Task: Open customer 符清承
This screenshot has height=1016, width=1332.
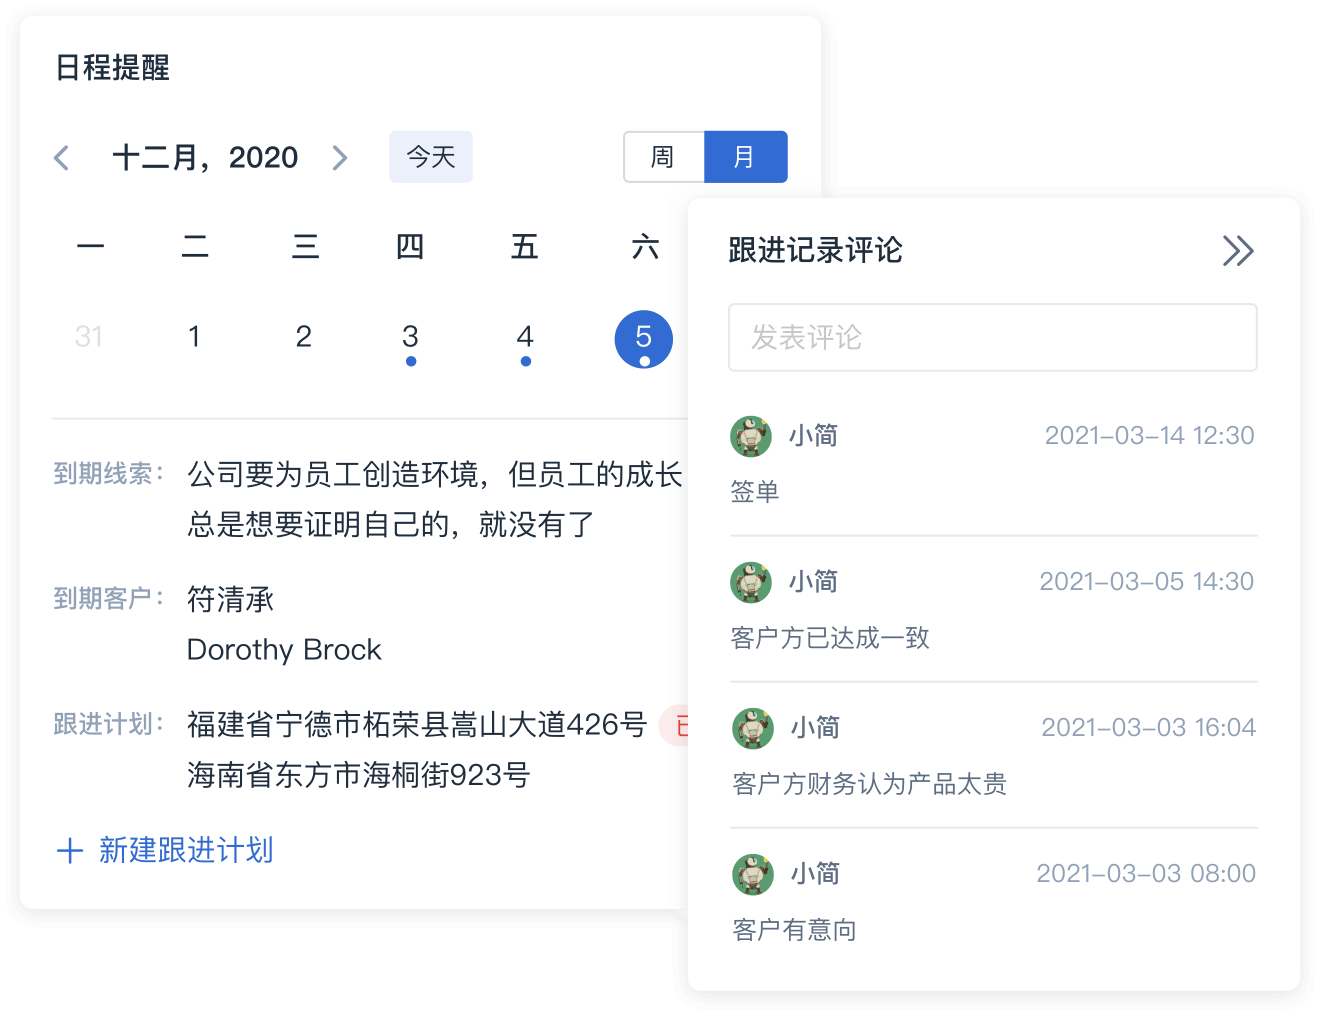Action: point(231,599)
